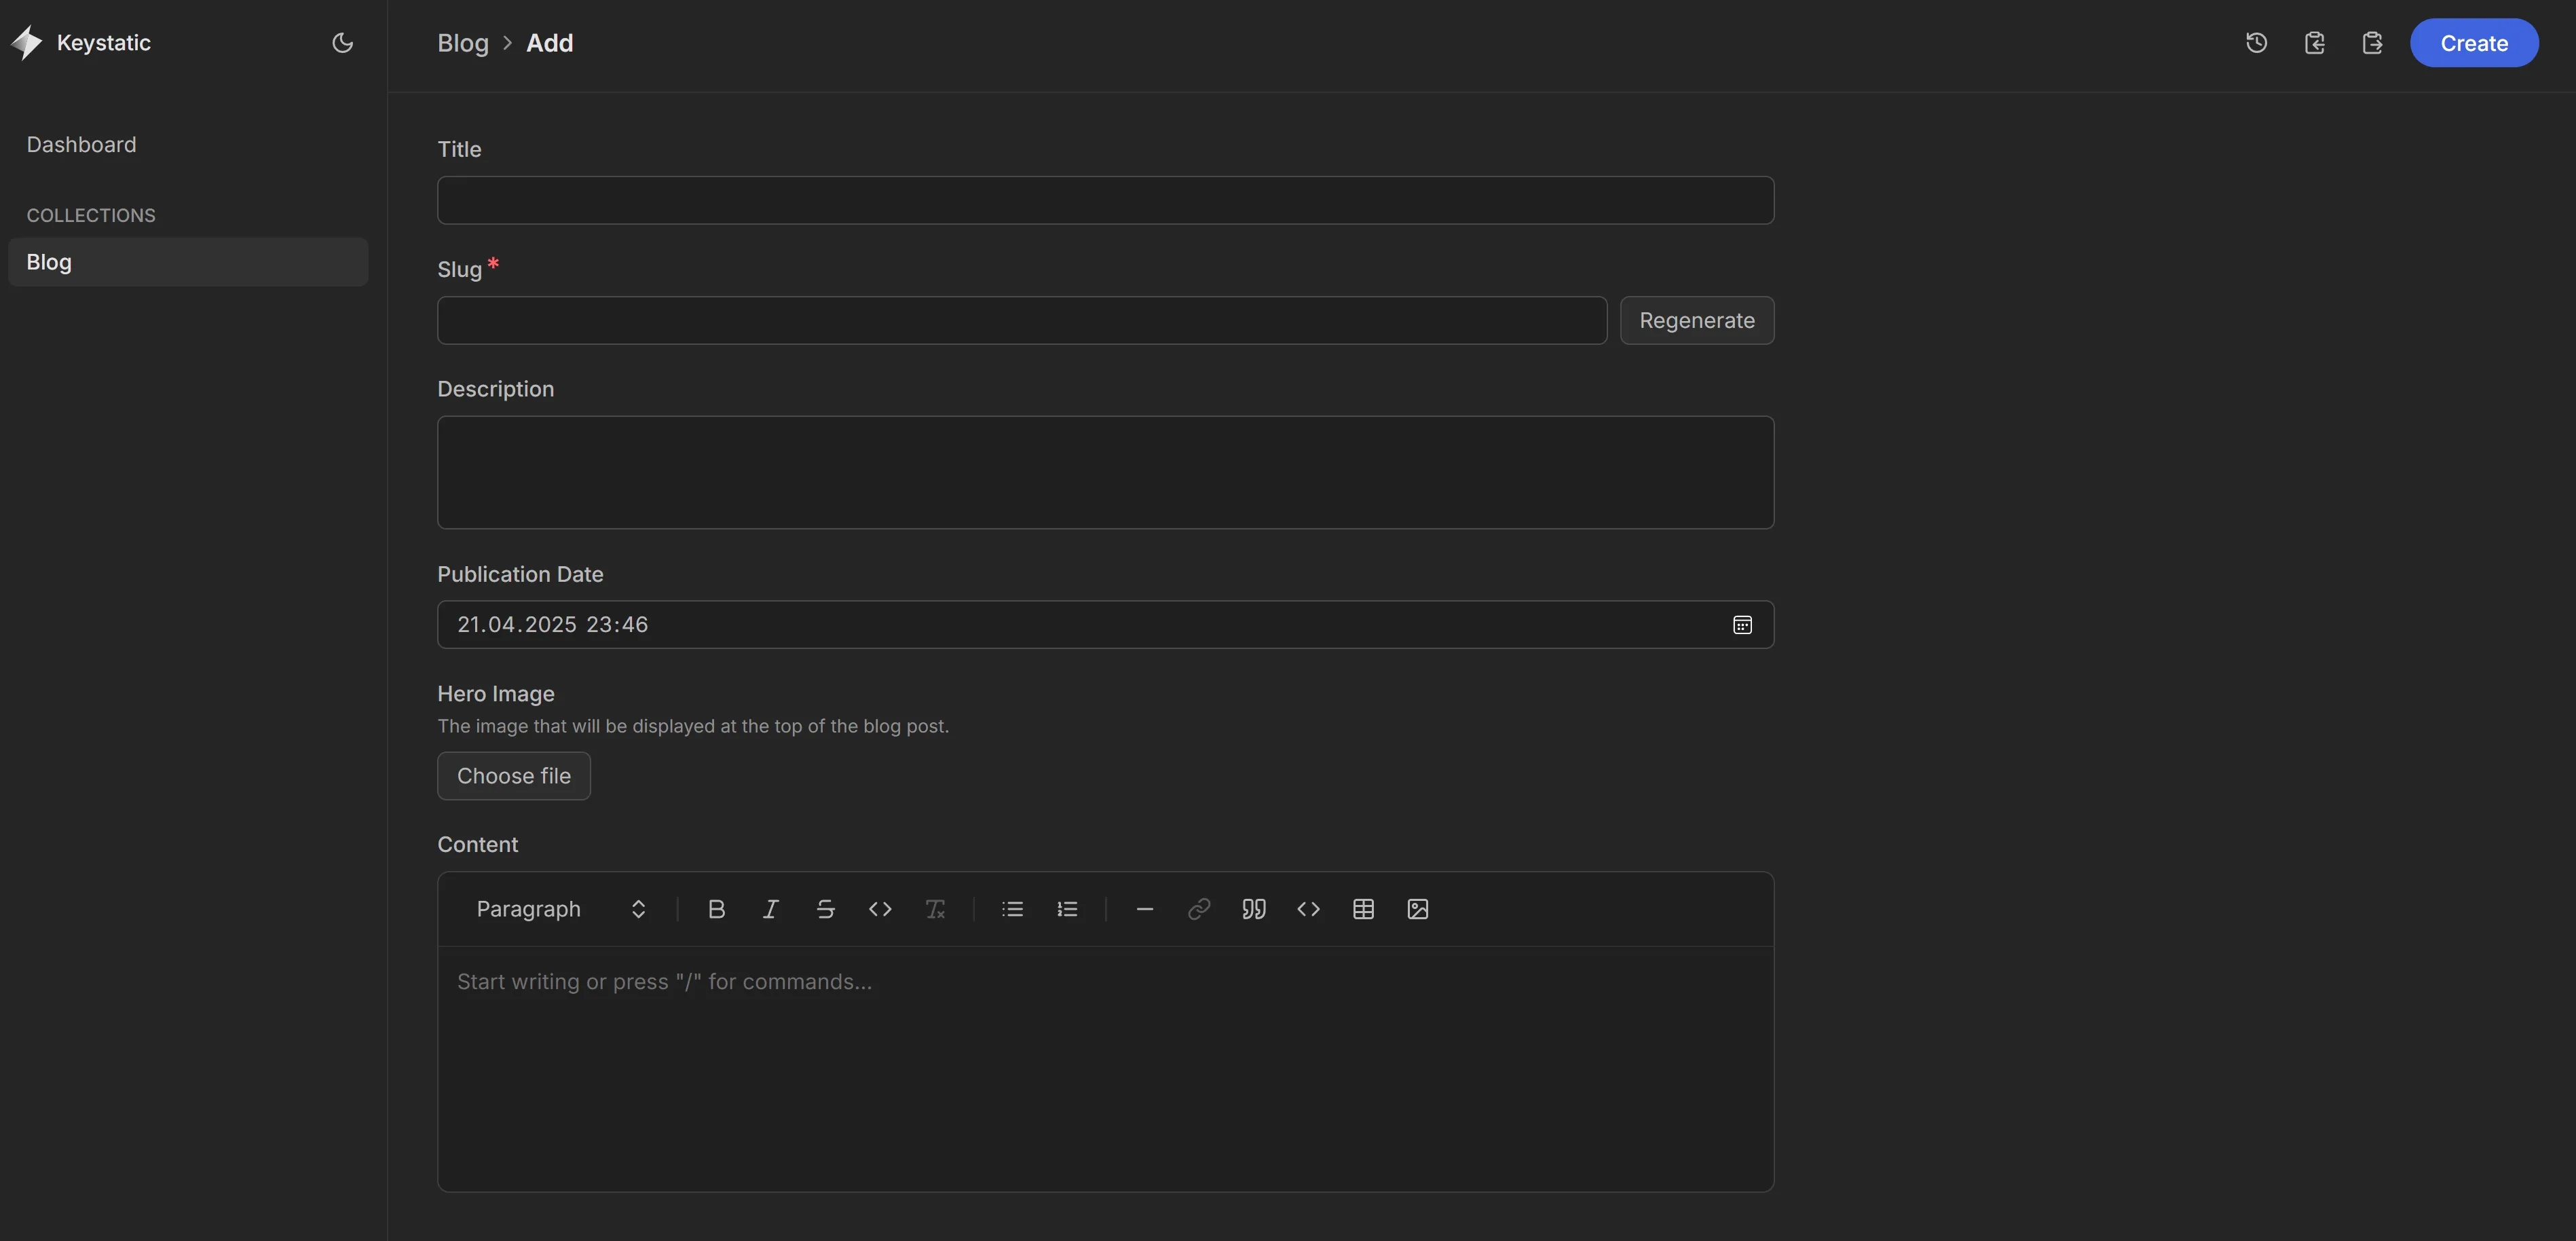Viewport: 2576px width, 1241px height.
Task: Insert a bulleted list
Action: click(x=1012, y=909)
